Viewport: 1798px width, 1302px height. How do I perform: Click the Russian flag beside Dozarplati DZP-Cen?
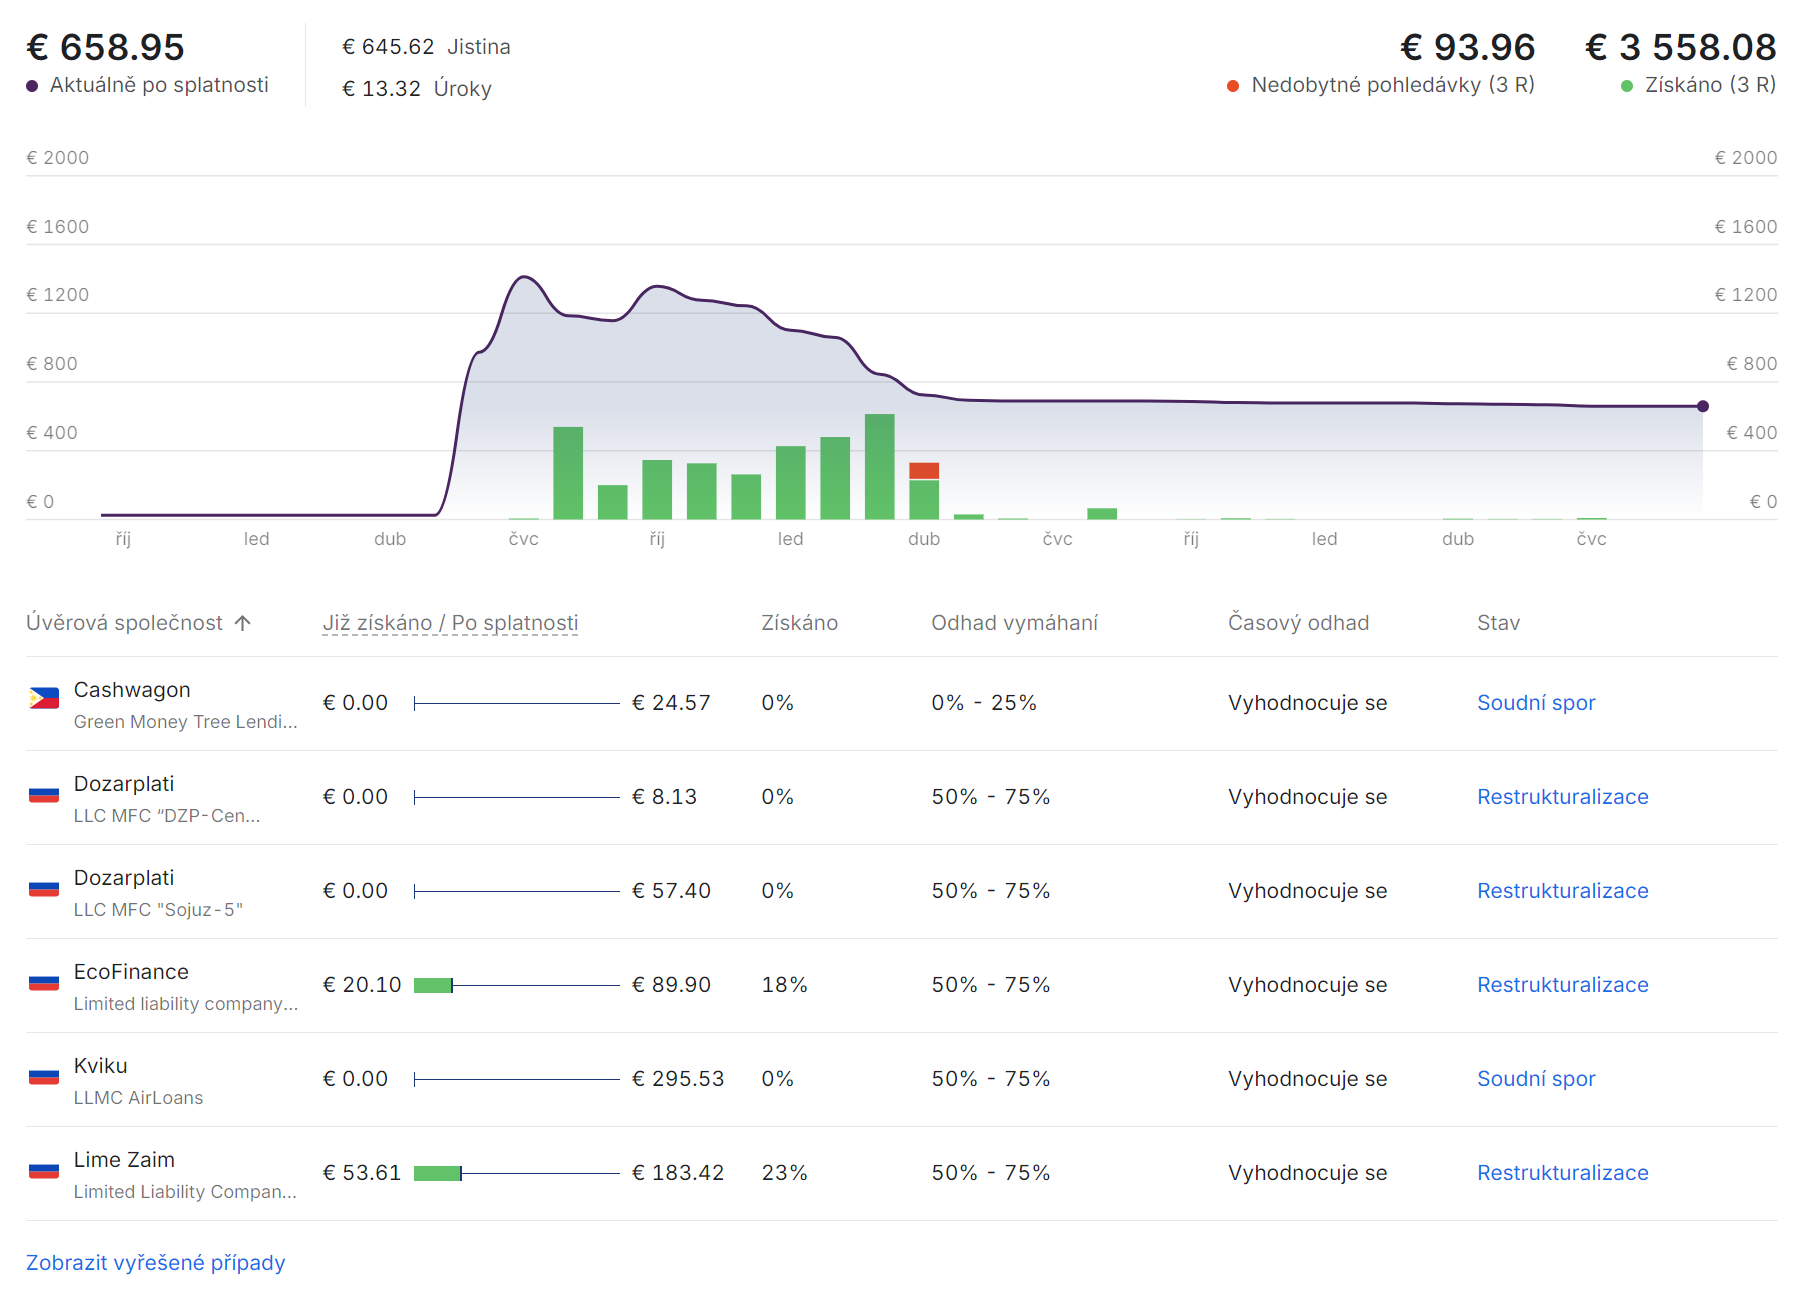coord(44,796)
